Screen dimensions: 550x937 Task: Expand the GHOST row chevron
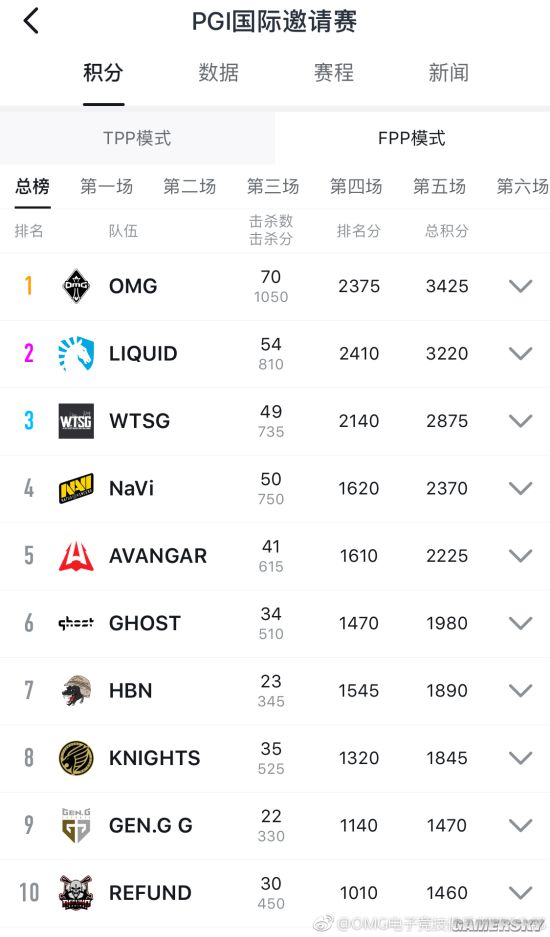(521, 623)
